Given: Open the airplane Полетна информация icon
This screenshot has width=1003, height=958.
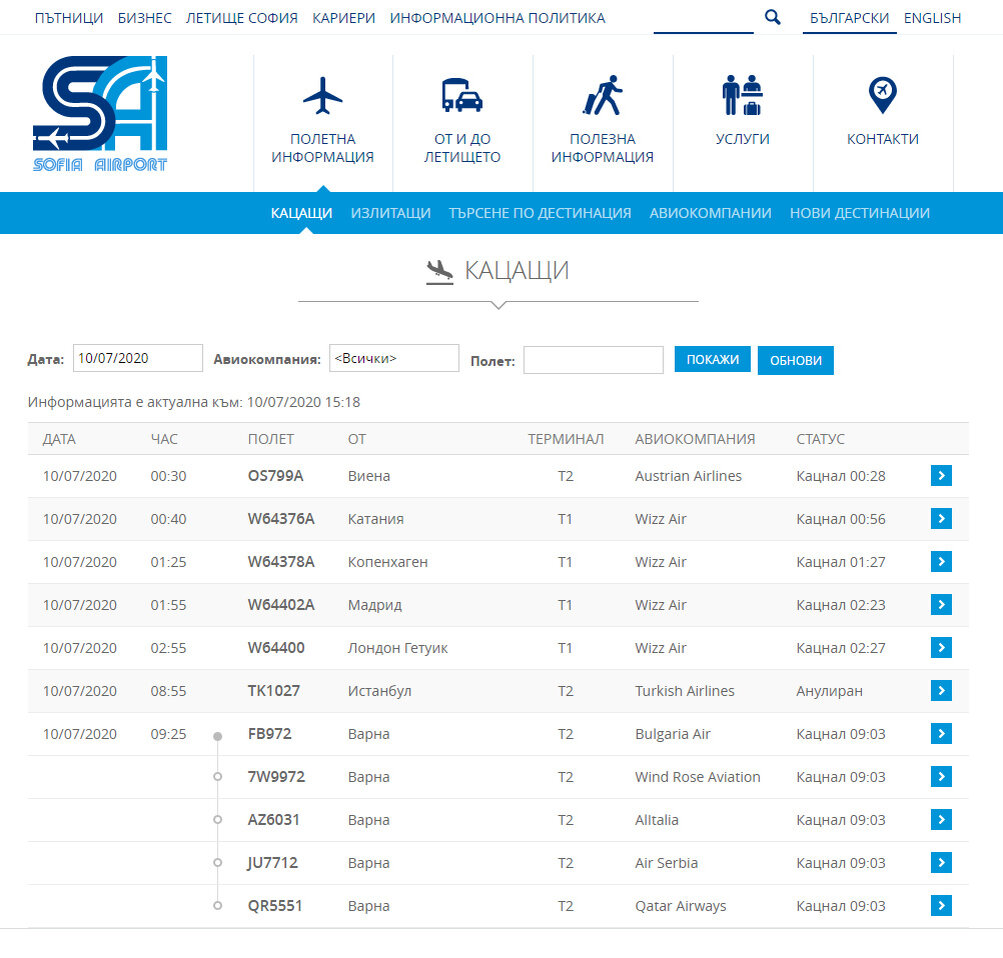Looking at the screenshot, I should (x=322, y=96).
